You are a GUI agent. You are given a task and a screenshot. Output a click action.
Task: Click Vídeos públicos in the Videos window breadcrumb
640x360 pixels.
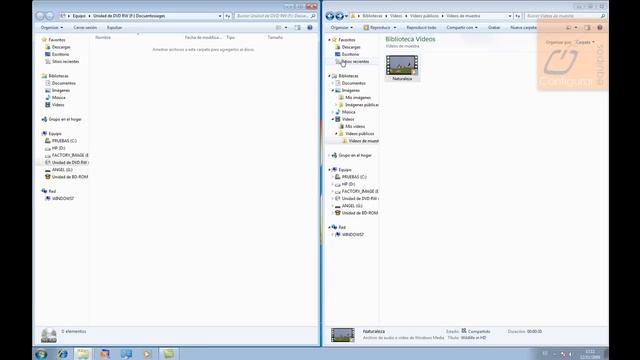coord(424,16)
